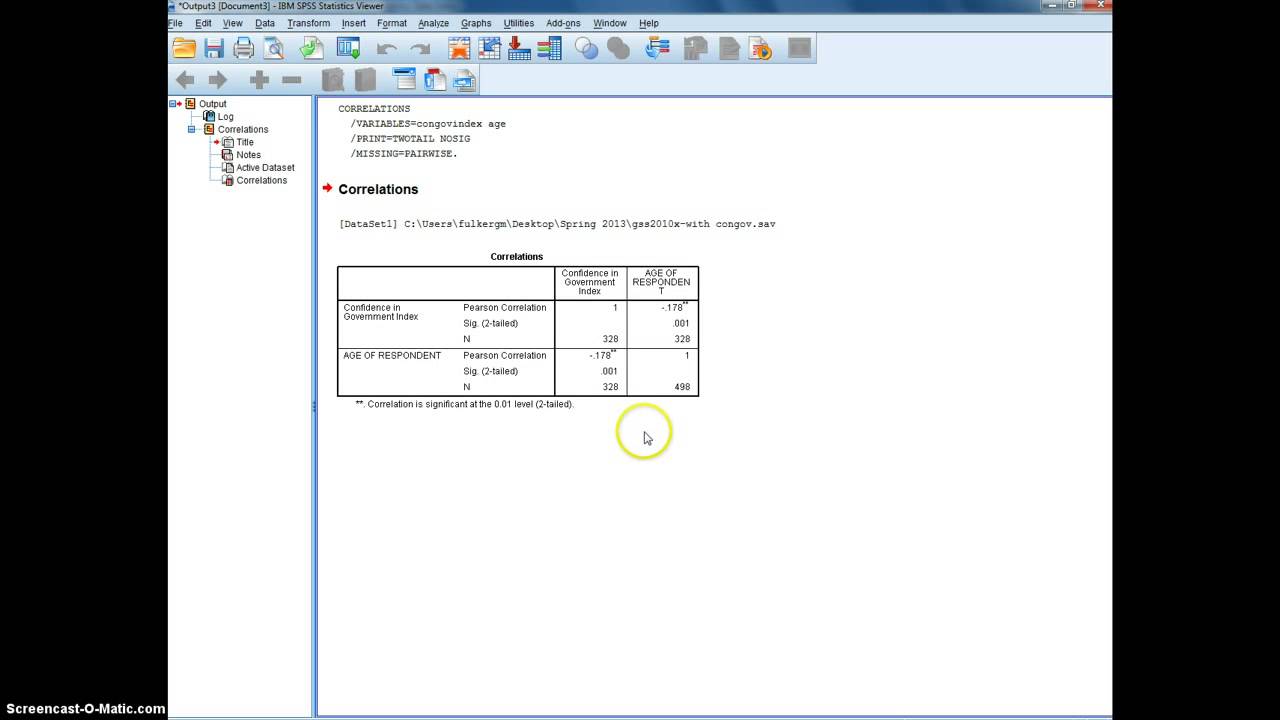Image resolution: width=1280 pixels, height=720 pixels.
Task: Save the output document with floppy icon
Action: coord(214,48)
